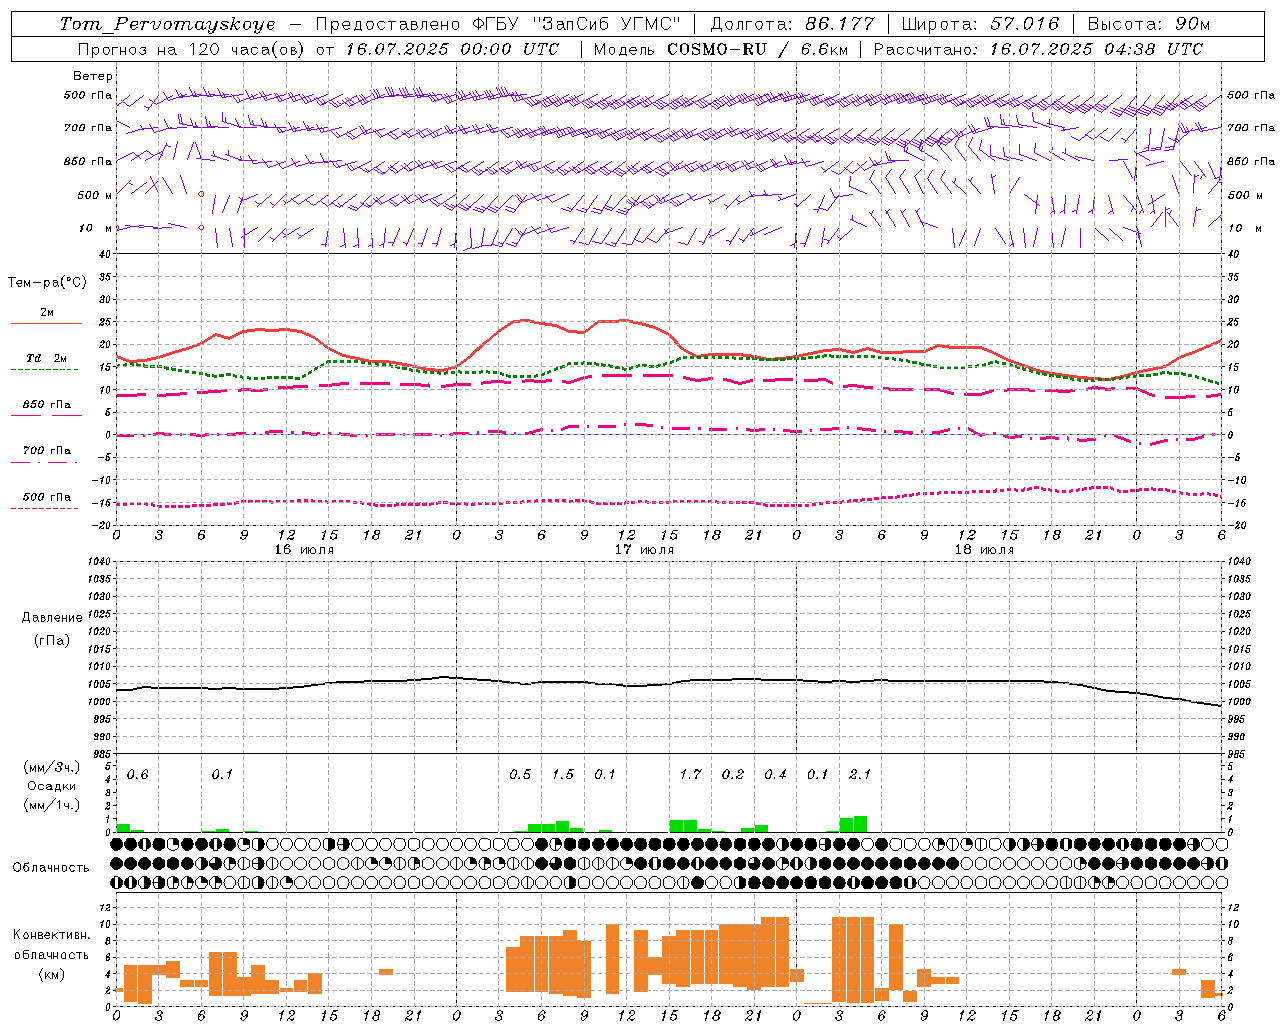
Task: Select the latitude value 57.016
Action: pos(1023,24)
